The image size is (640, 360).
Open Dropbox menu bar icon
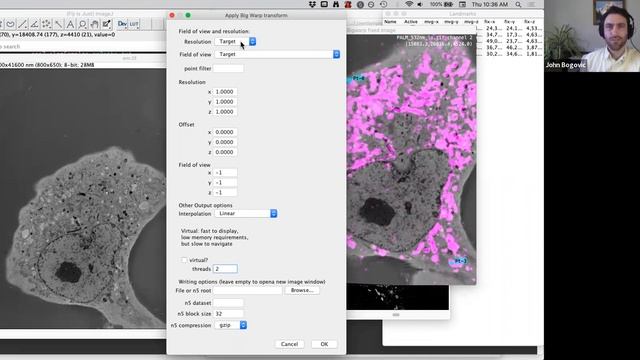(x=312, y=4)
